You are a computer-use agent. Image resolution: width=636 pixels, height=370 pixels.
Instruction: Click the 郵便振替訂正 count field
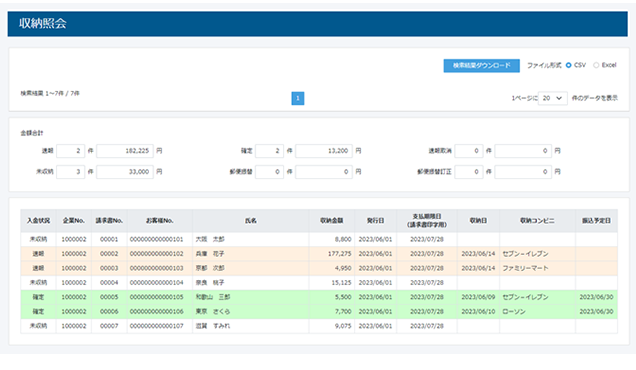468,172
